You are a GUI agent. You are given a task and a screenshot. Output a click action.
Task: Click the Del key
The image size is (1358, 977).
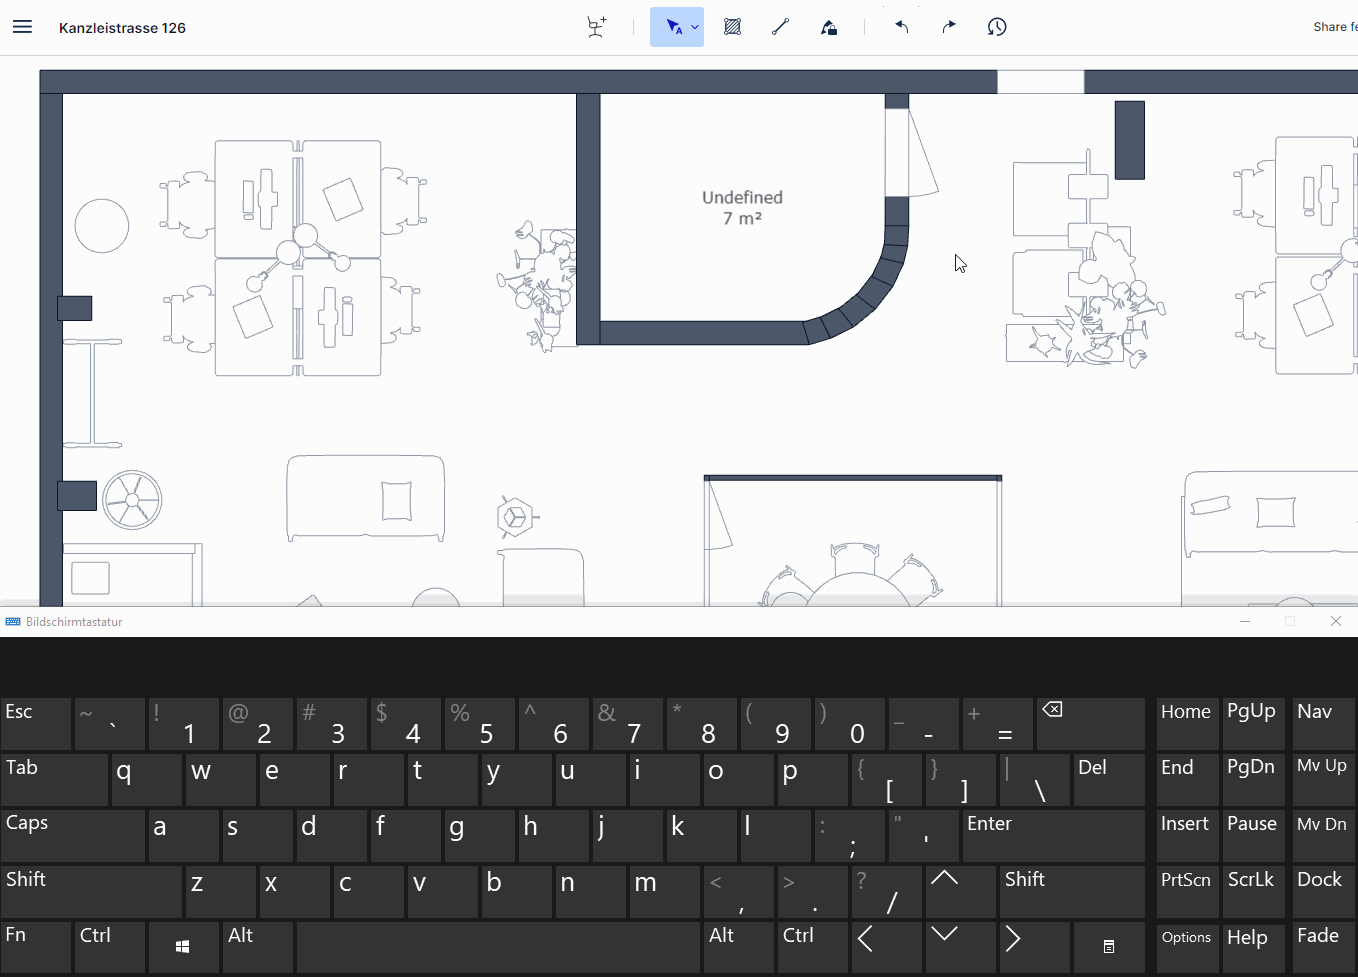pyautogui.click(x=1109, y=780)
